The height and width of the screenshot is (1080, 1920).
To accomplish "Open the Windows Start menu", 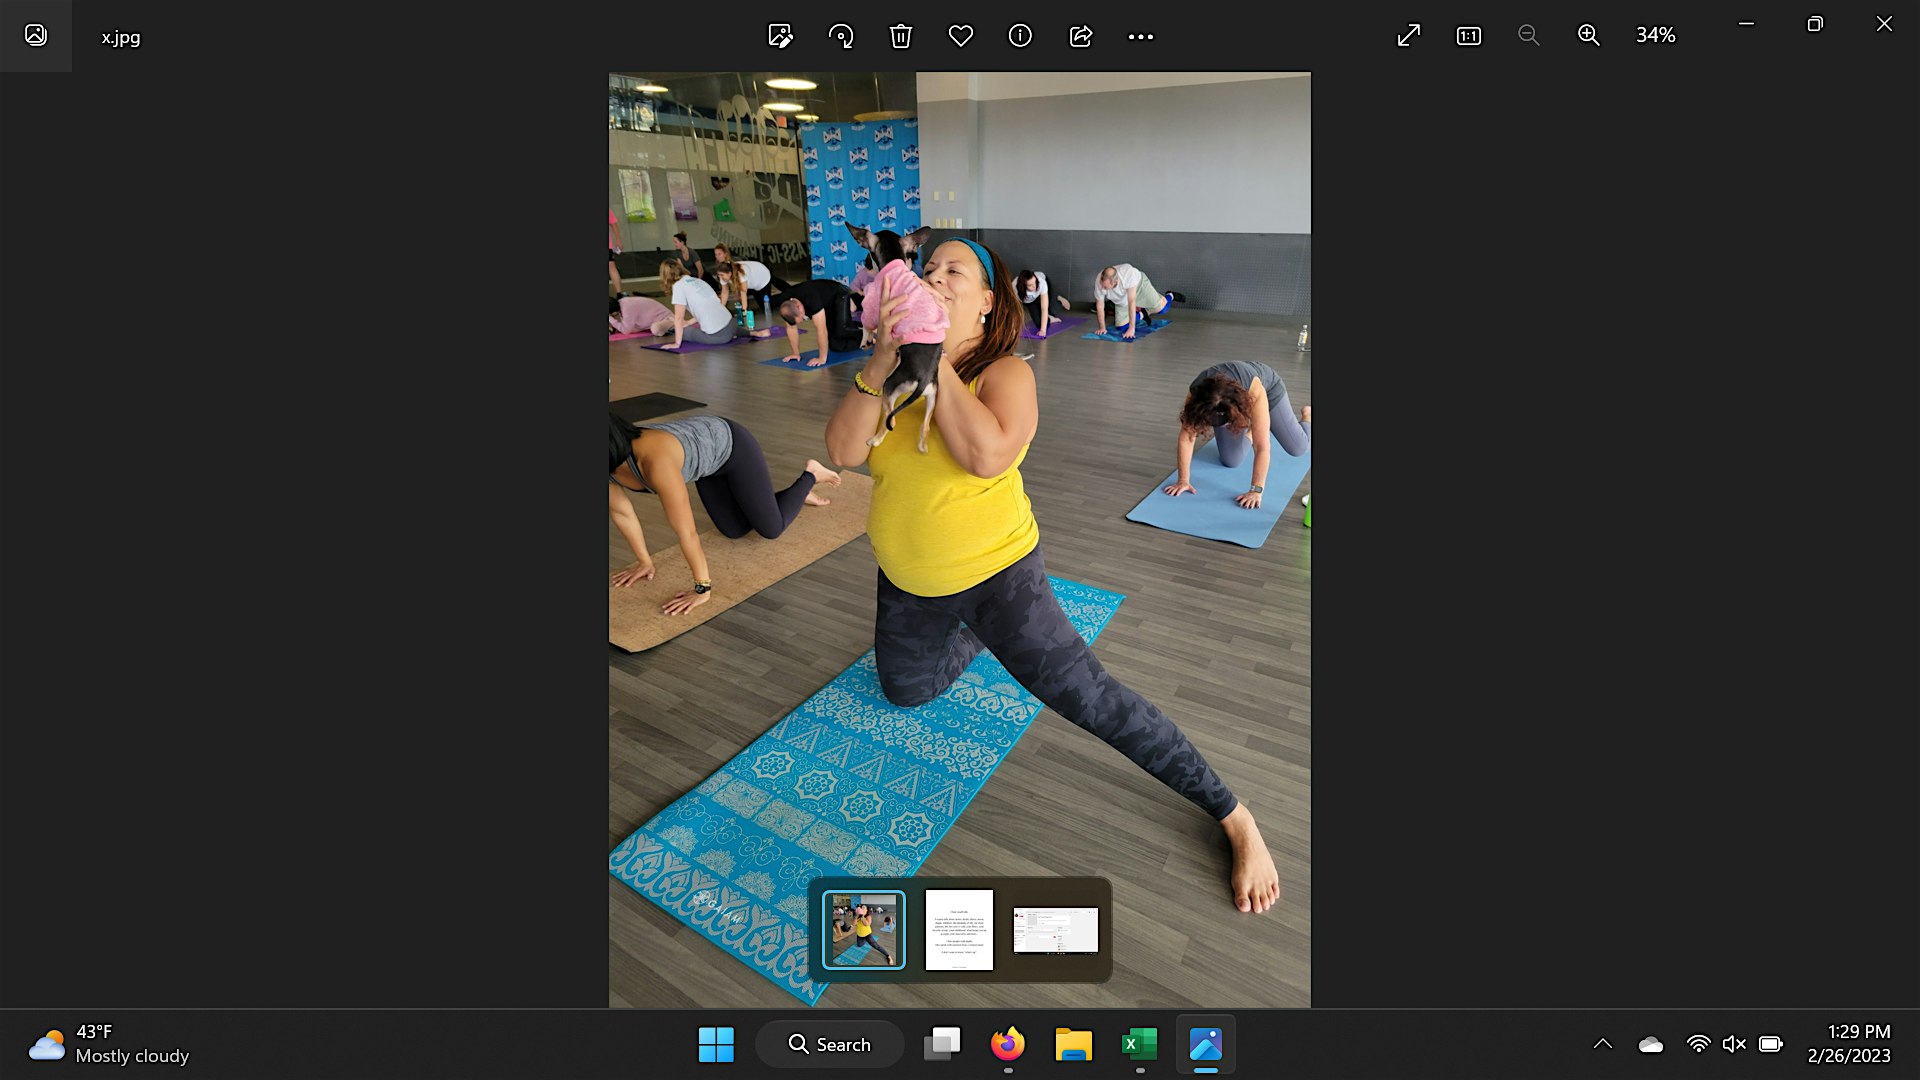I will click(716, 1044).
